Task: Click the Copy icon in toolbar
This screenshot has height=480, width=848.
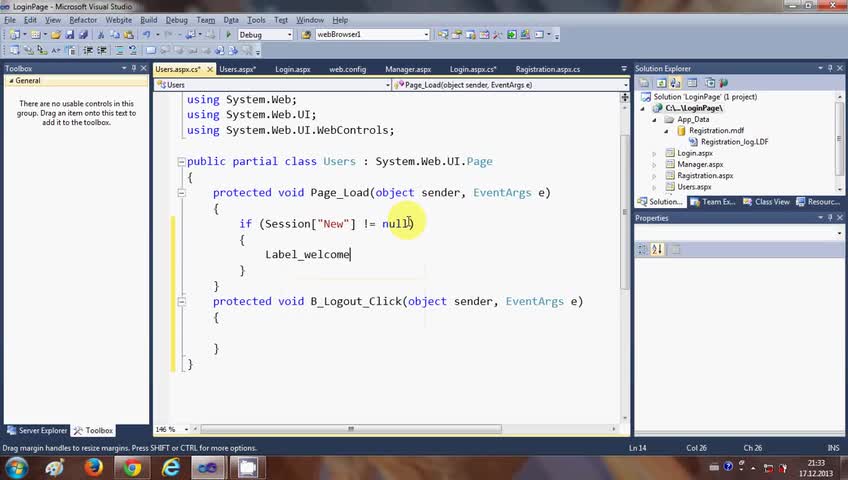Action: pos(115,35)
